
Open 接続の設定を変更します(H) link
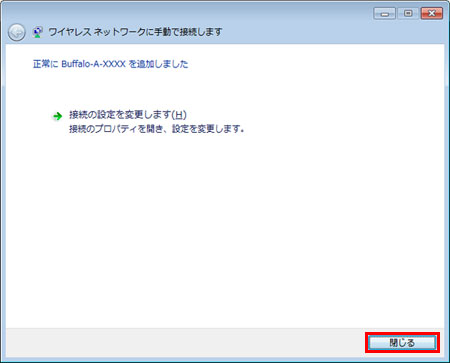[x=128, y=115]
